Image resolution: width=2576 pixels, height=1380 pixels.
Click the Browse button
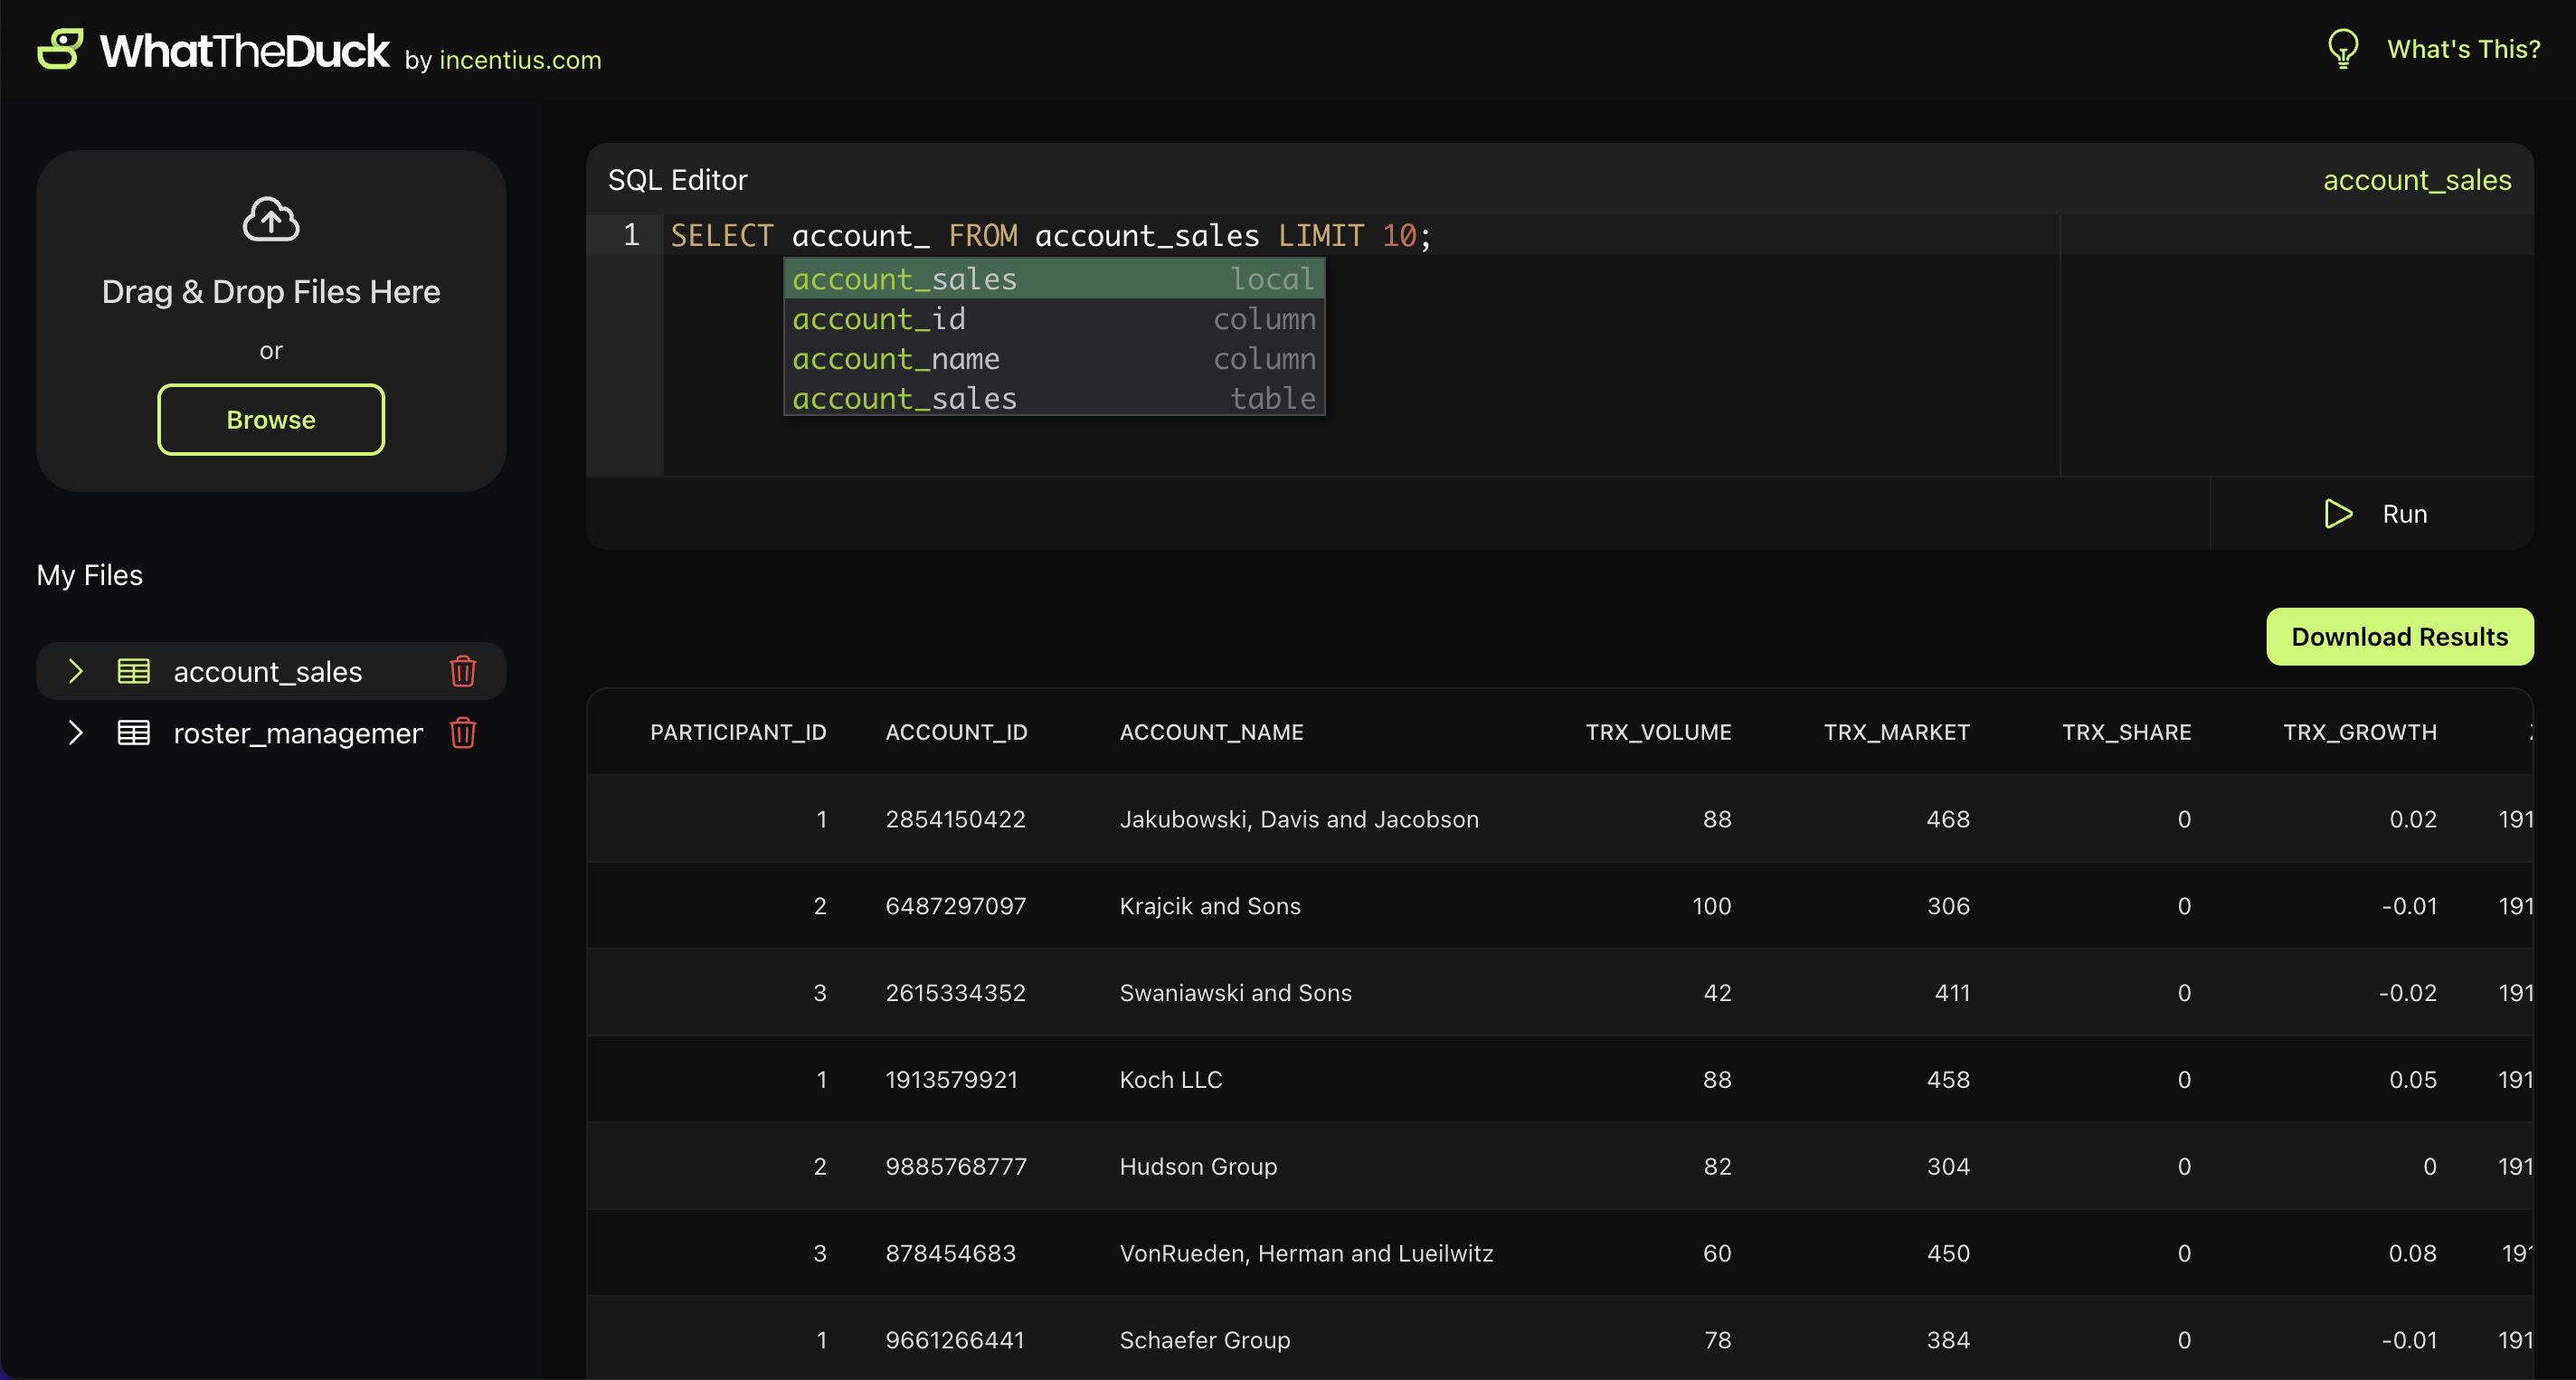coord(271,420)
